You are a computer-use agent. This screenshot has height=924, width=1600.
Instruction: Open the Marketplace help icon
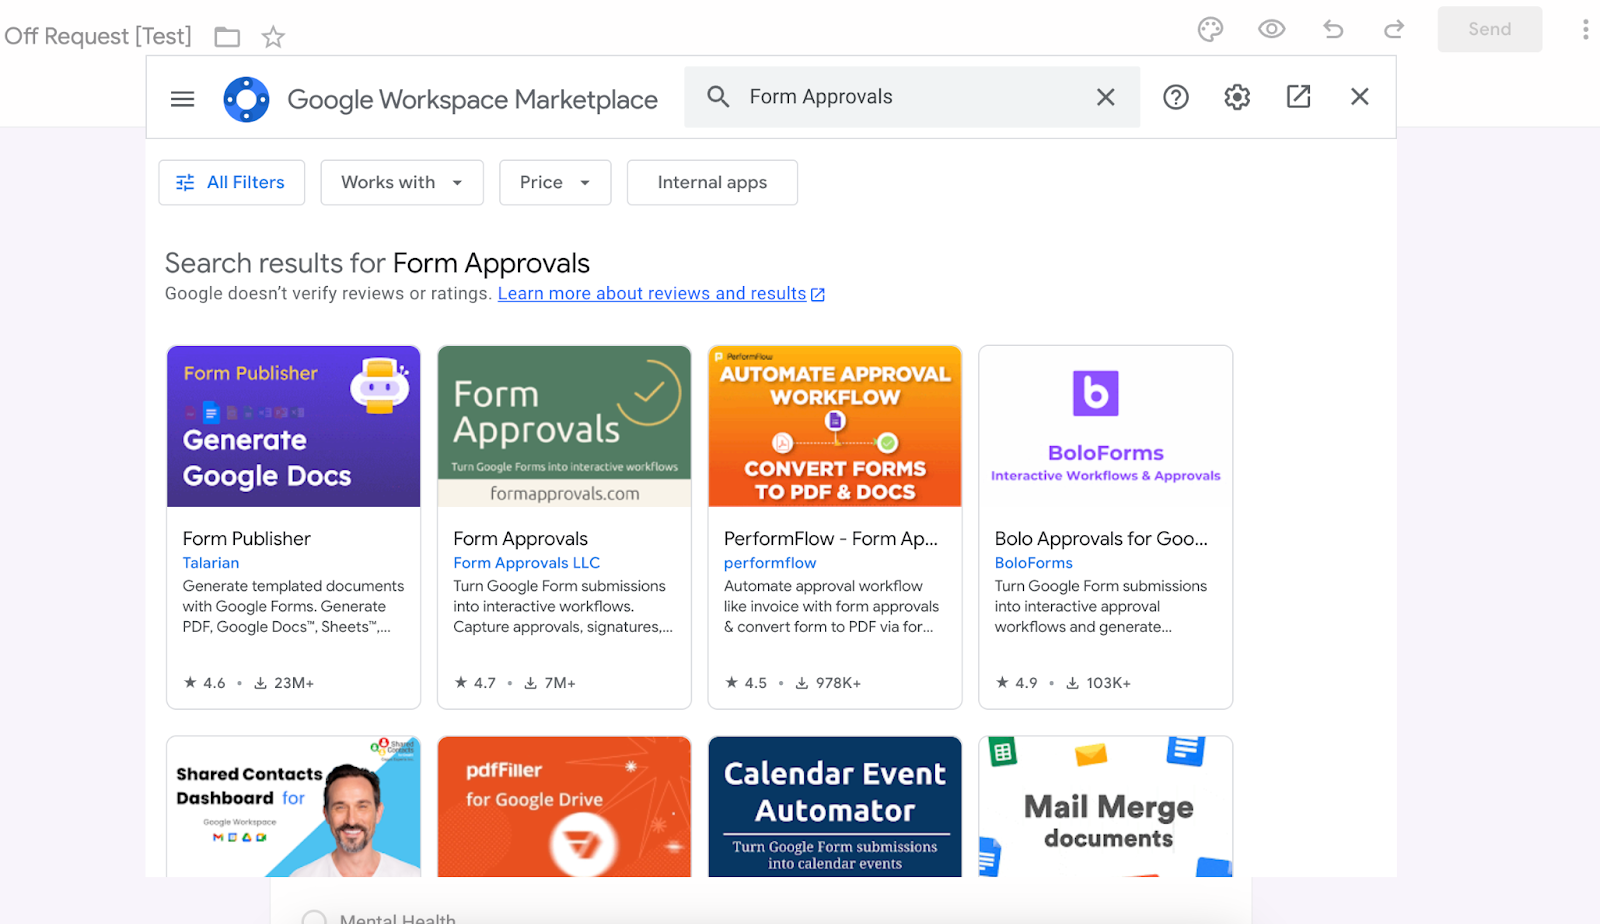[1175, 97]
